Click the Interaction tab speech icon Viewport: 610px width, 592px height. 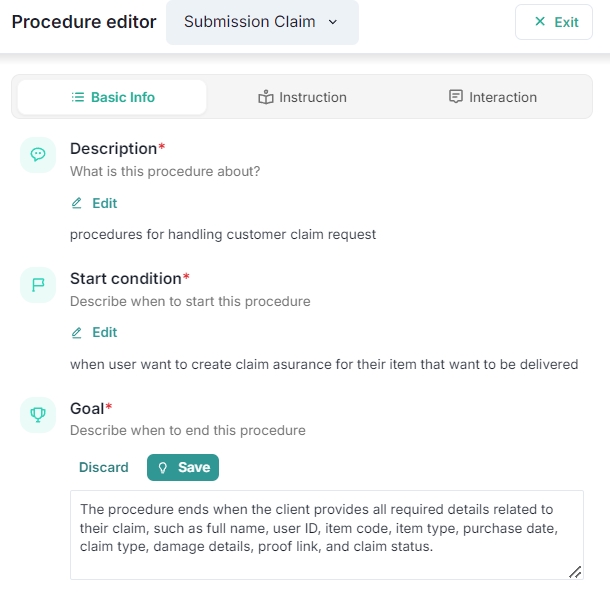coord(456,97)
